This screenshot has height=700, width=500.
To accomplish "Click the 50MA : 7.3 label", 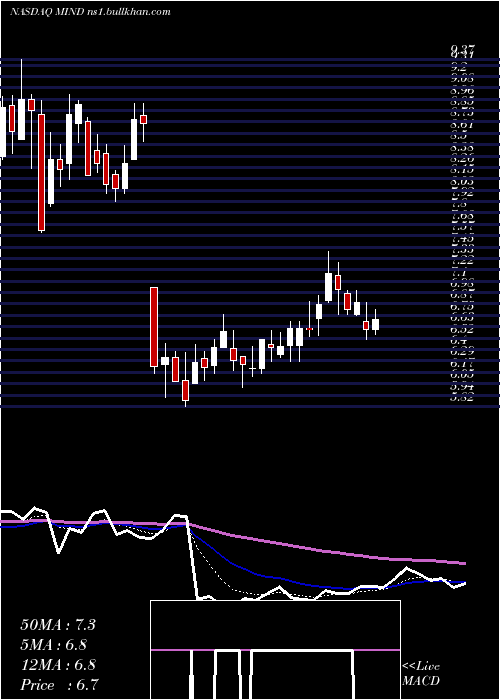I will point(58,625).
